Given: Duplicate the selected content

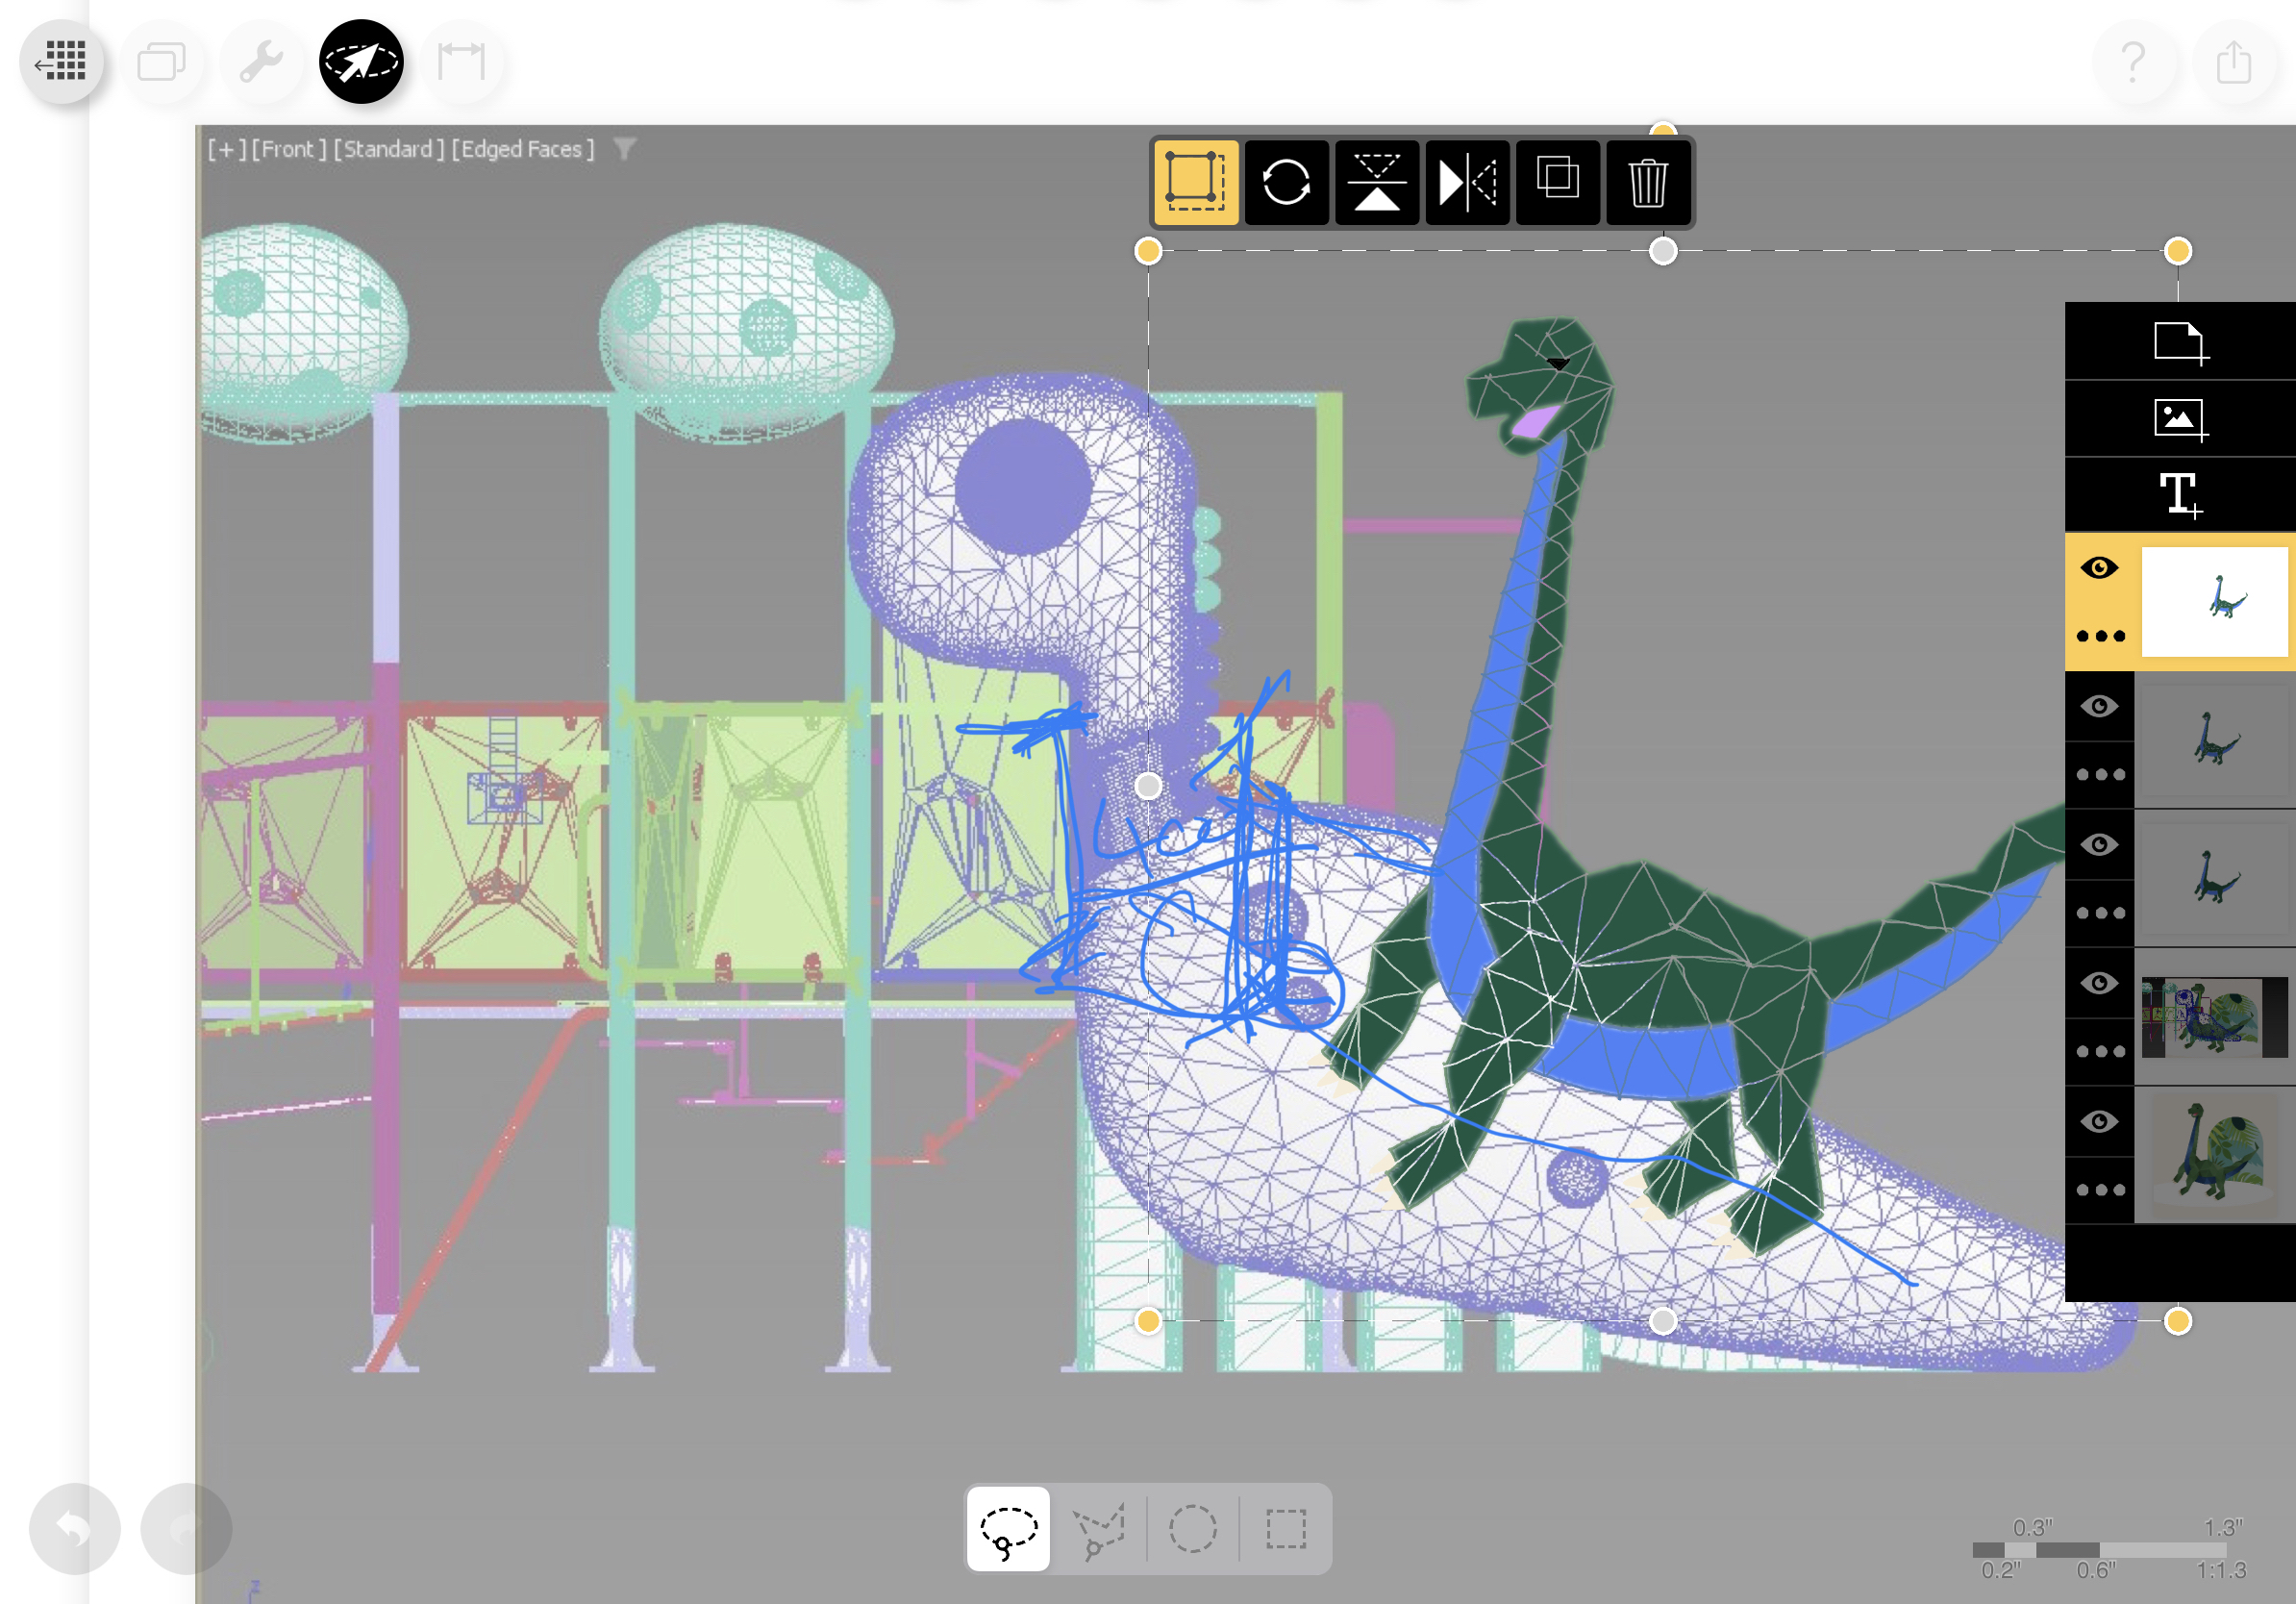Looking at the screenshot, I should [1557, 181].
